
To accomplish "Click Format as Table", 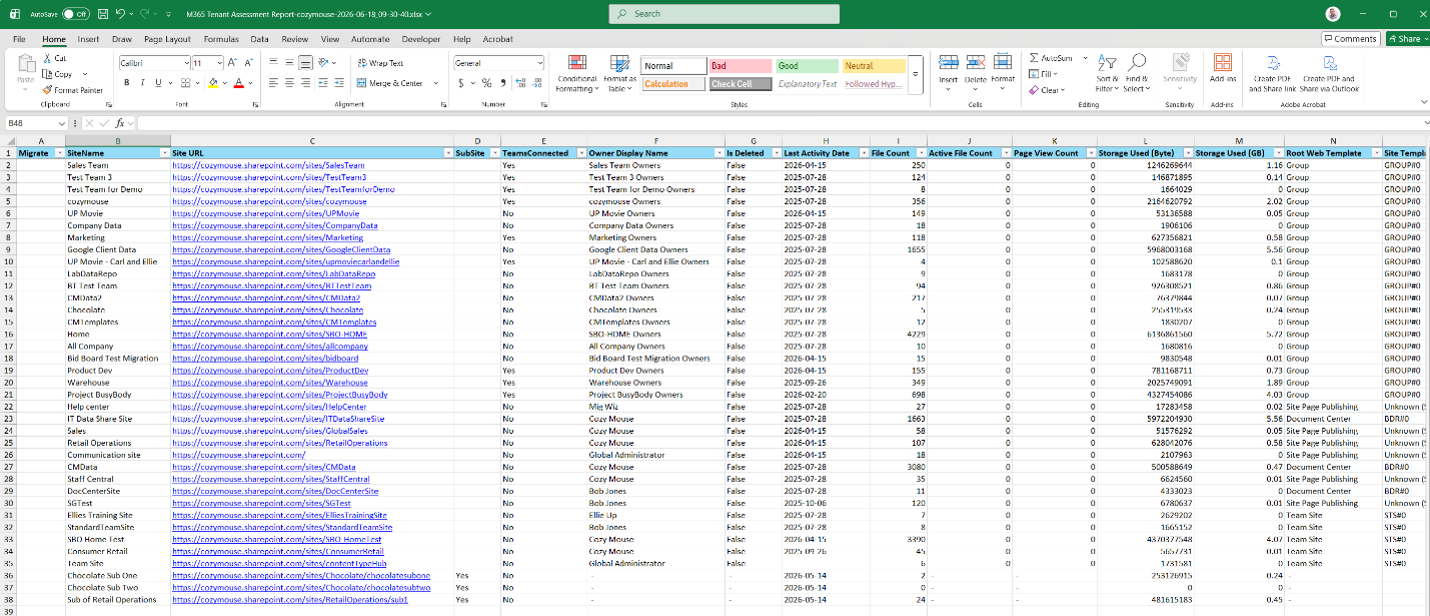I will 620,73.
